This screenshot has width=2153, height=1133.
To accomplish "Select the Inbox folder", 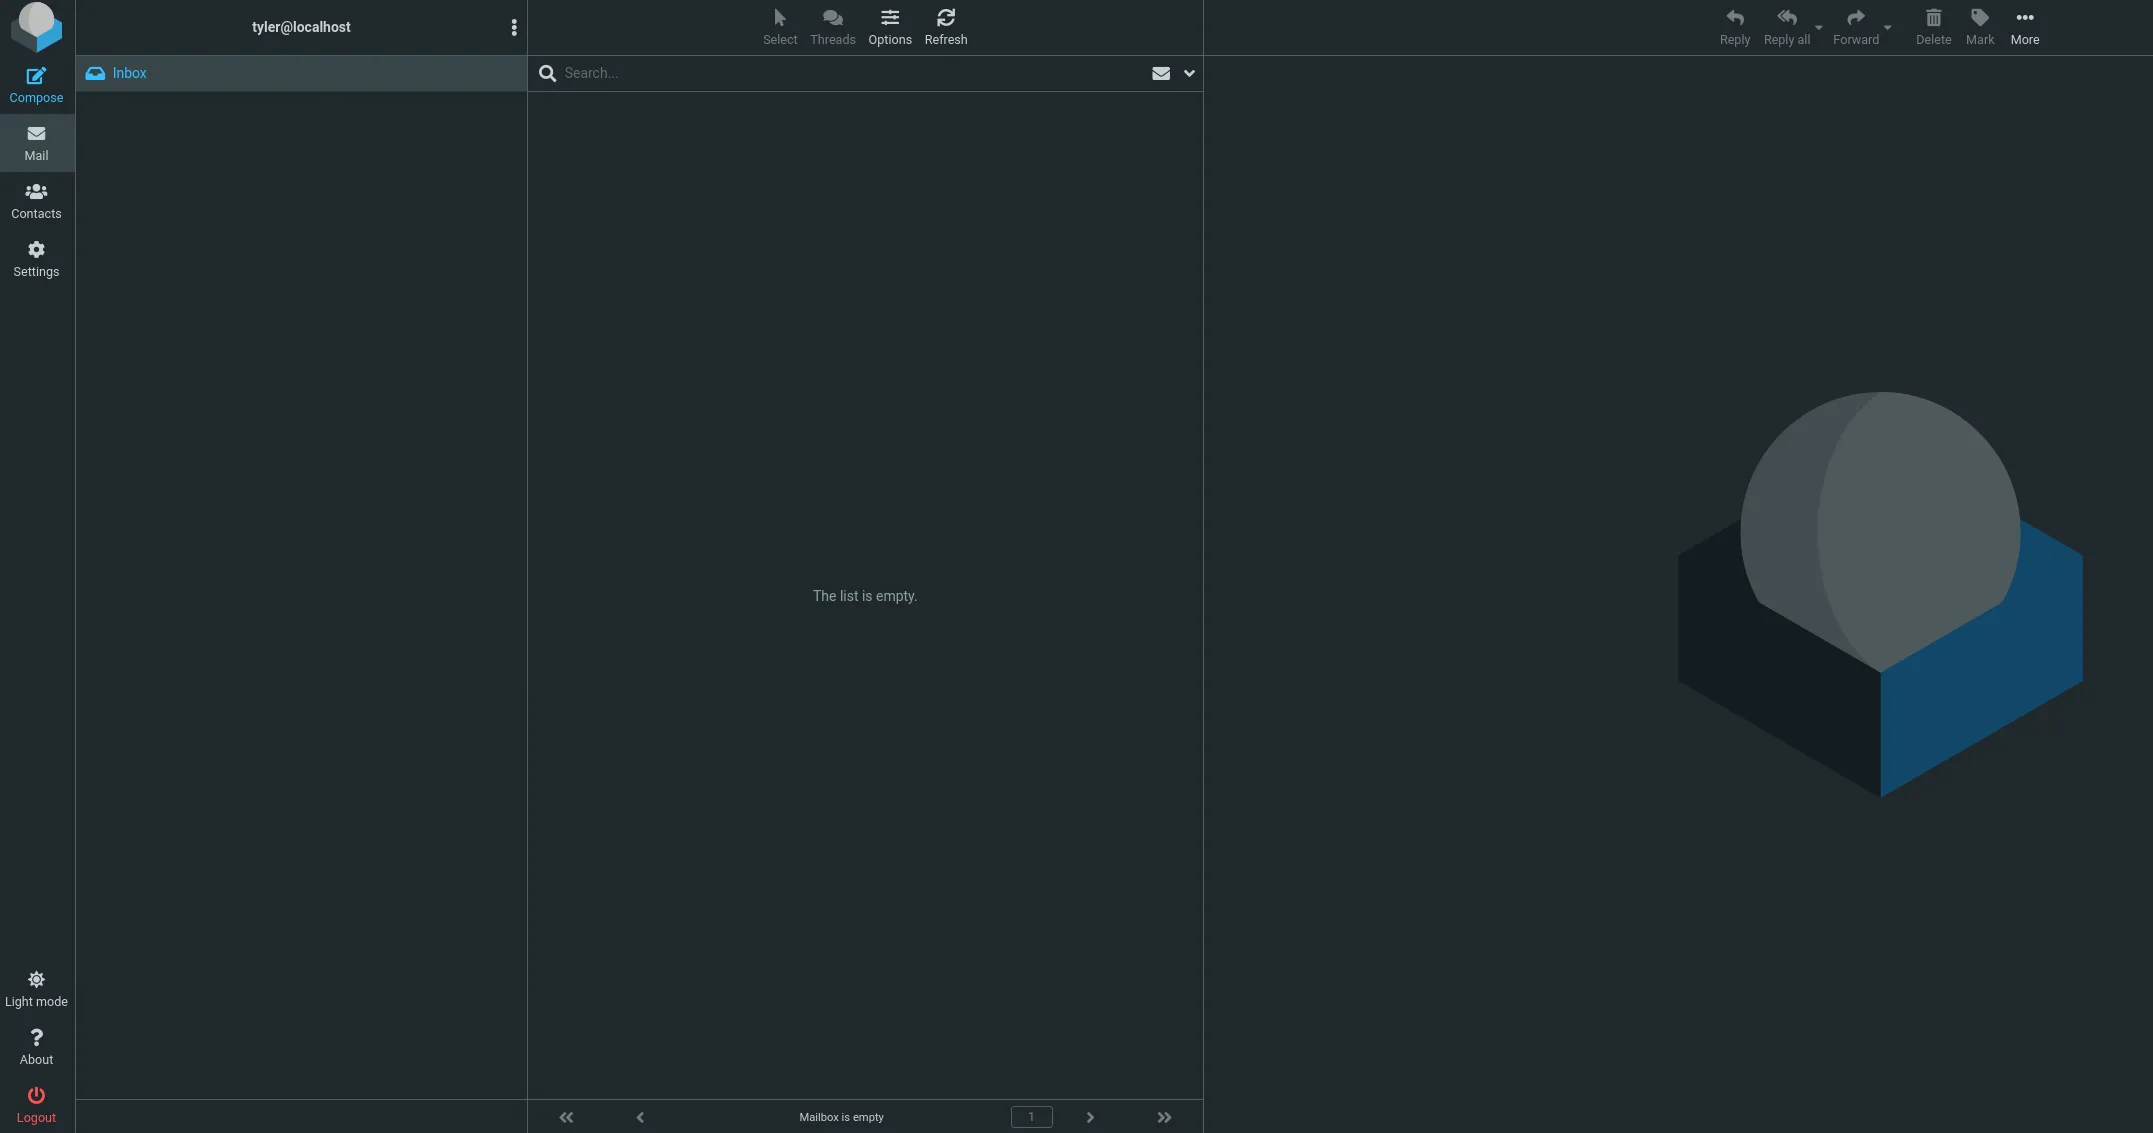I will pos(129,73).
